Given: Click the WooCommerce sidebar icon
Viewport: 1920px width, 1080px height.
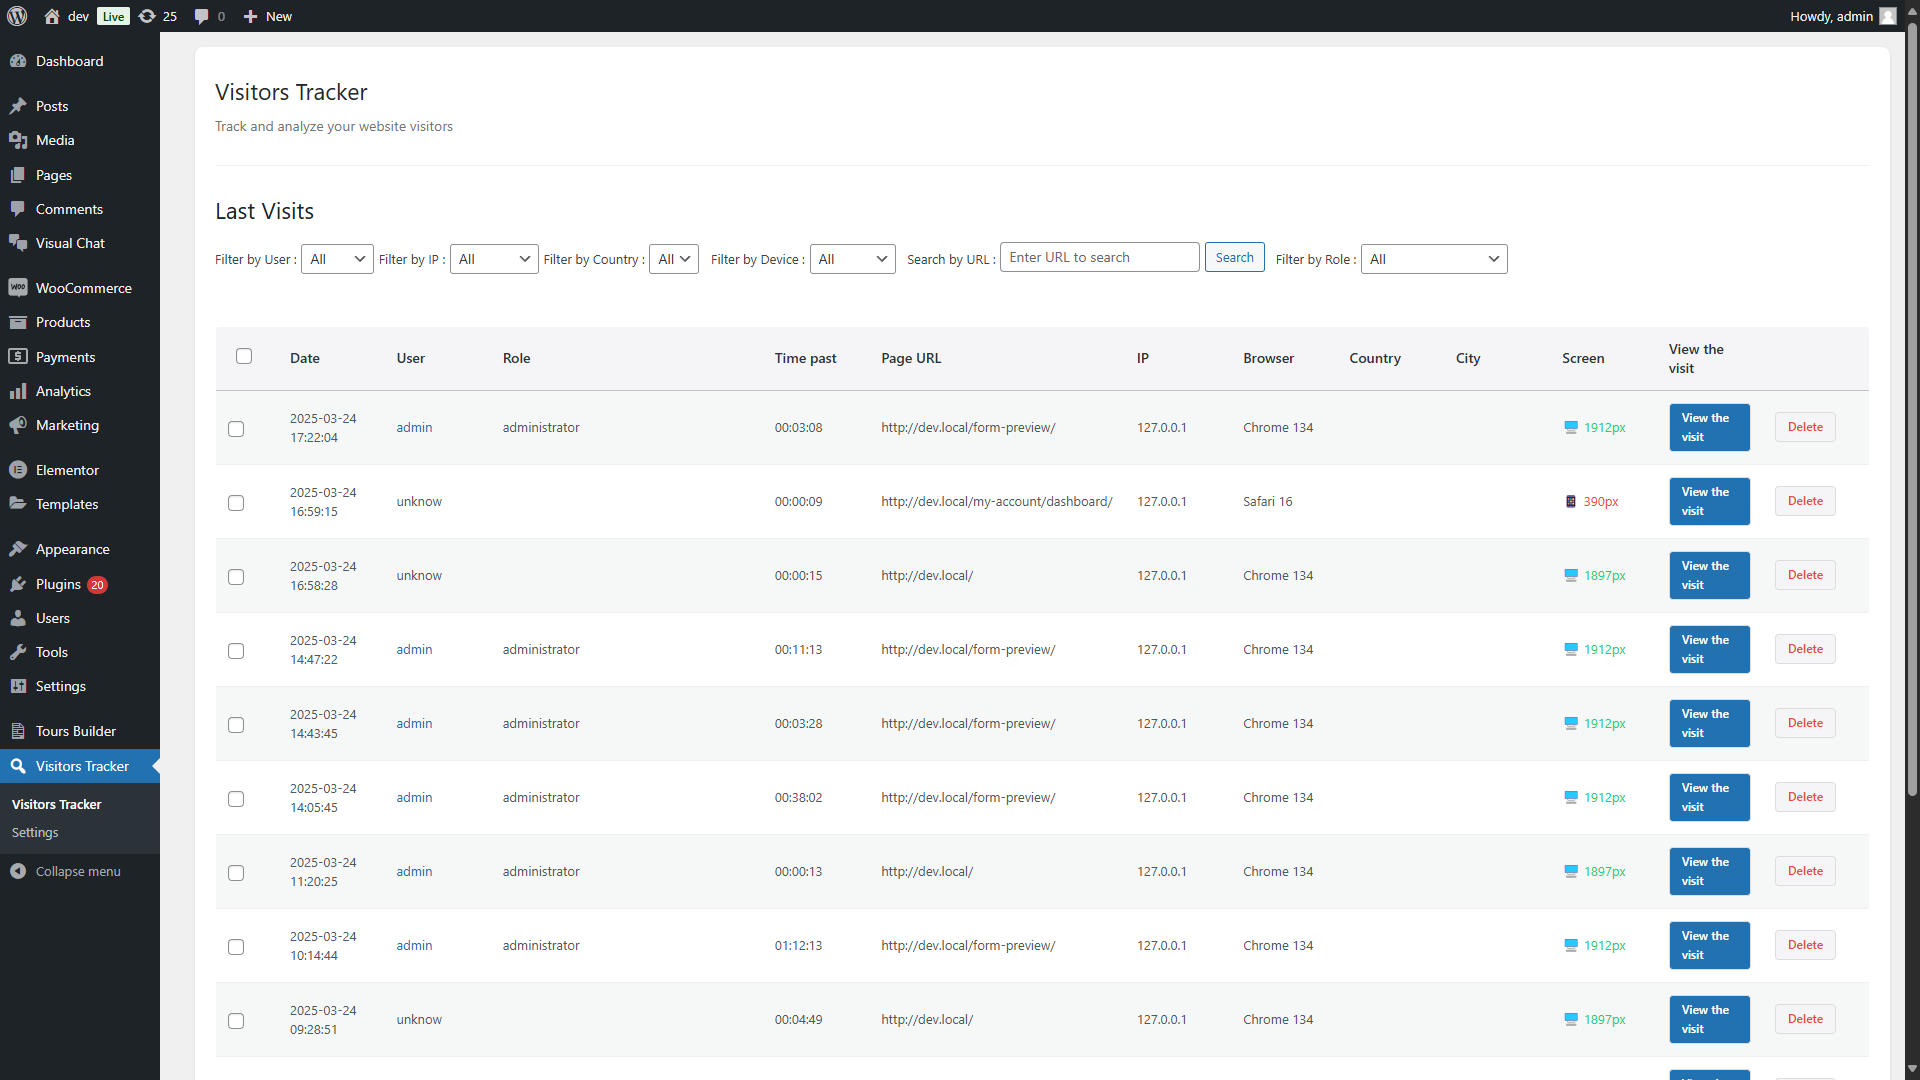Looking at the screenshot, I should coord(18,288).
